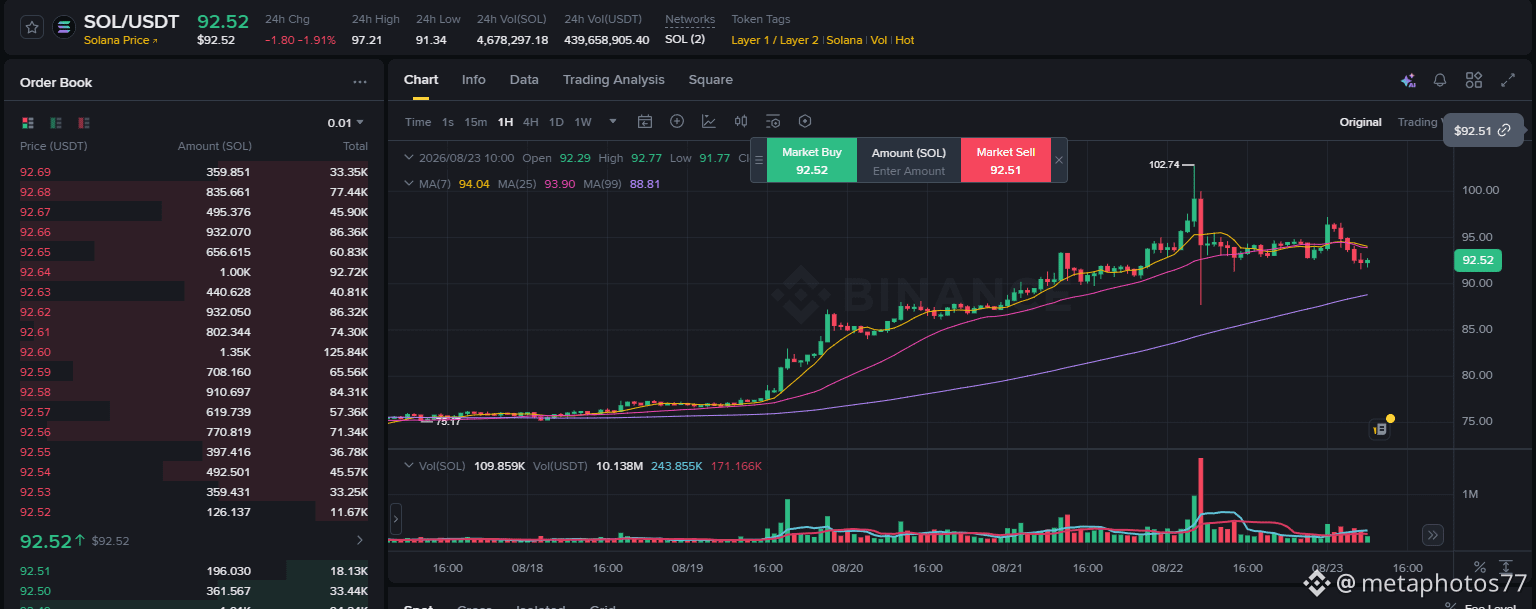1536x609 pixels.
Task: Click the 102.74 high price marker
Action: (1165, 164)
